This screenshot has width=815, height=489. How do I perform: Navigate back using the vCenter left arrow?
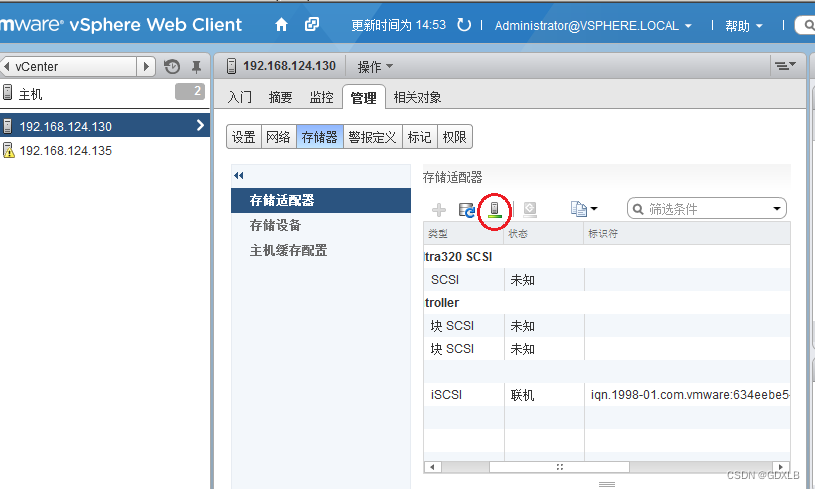pos(7,67)
